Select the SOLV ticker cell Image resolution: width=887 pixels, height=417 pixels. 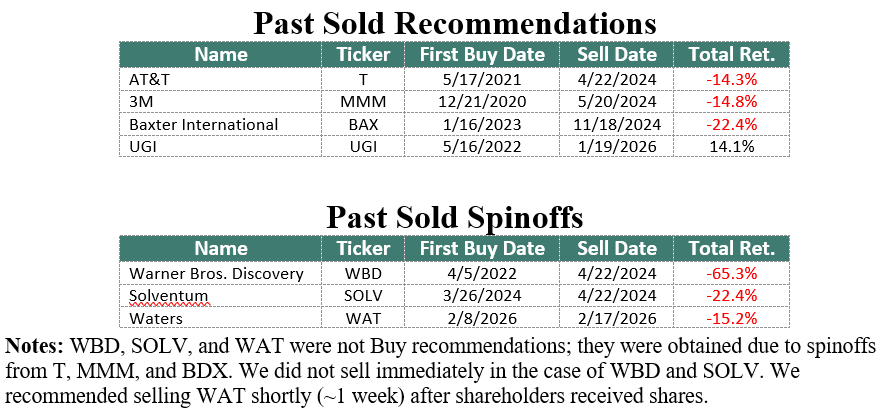click(363, 296)
